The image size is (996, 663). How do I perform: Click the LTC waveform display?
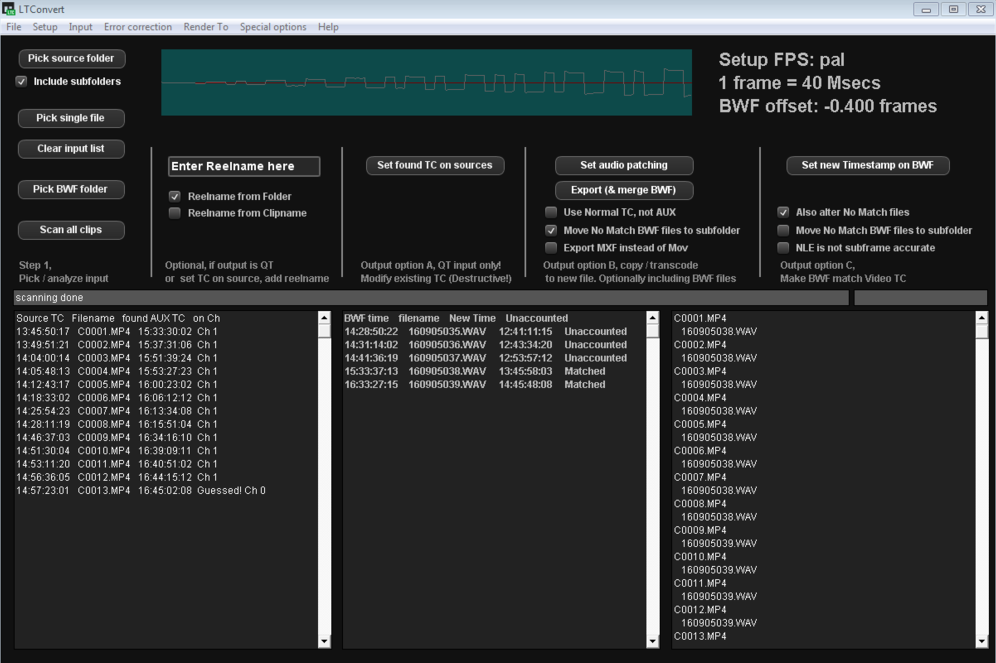pyautogui.click(x=426, y=83)
